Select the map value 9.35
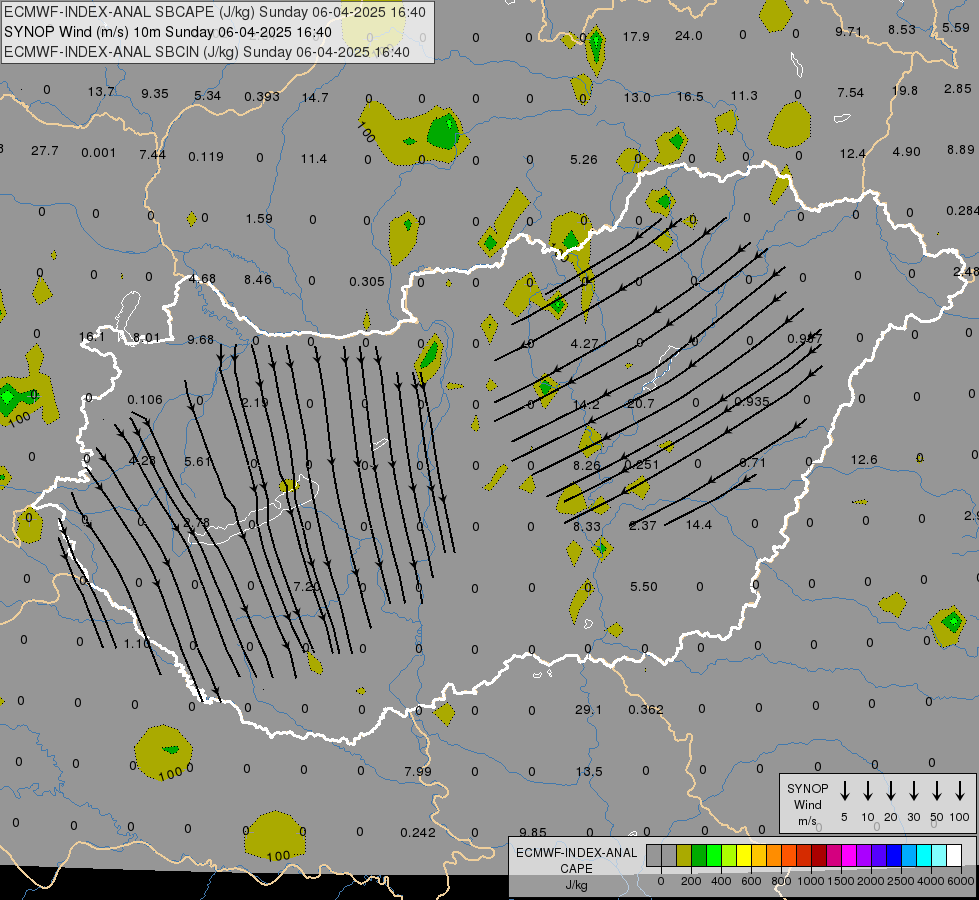Viewport: 979px width, 900px height. point(155,94)
